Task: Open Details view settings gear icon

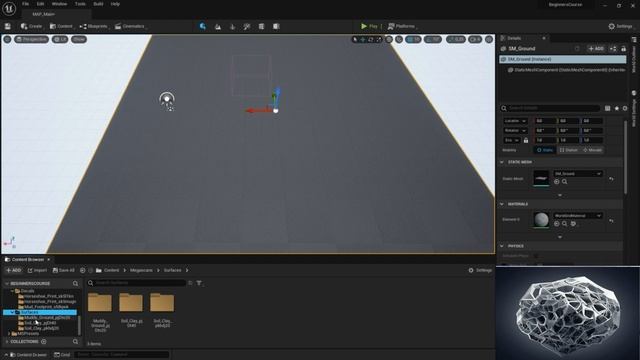Action: point(625,108)
